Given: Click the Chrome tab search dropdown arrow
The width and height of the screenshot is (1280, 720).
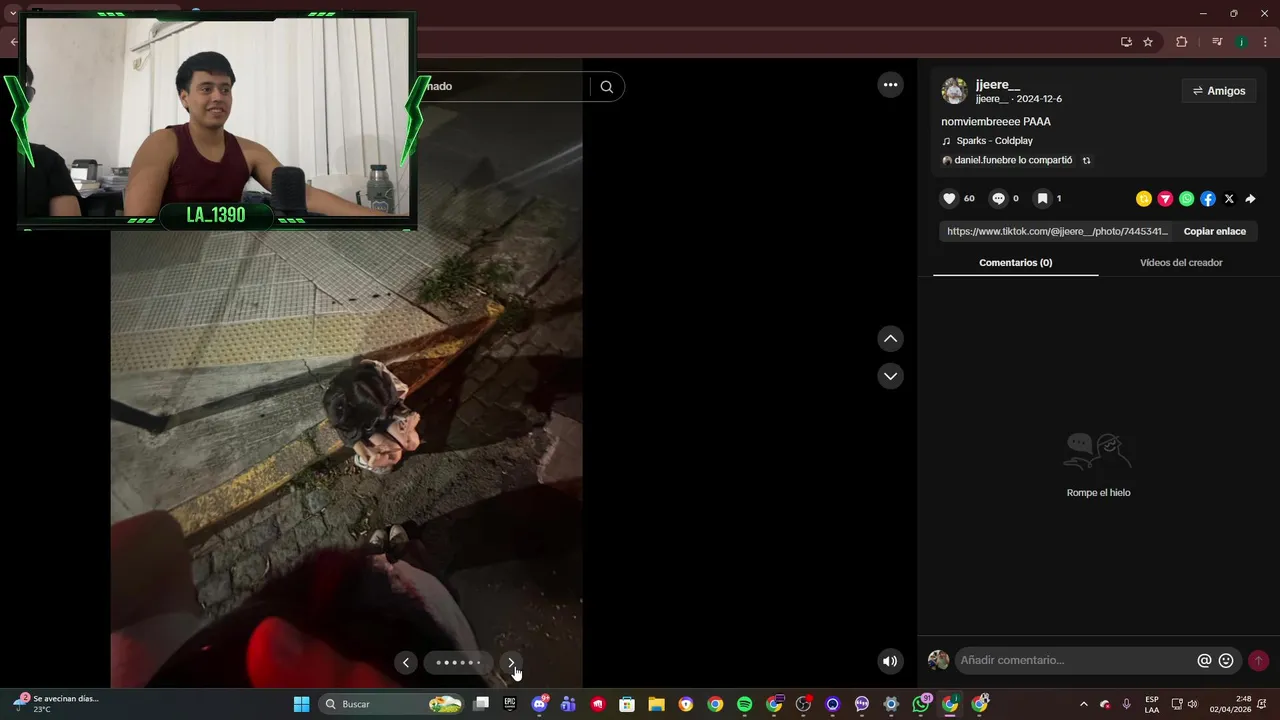Looking at the screenshot, I should [13, 14].
